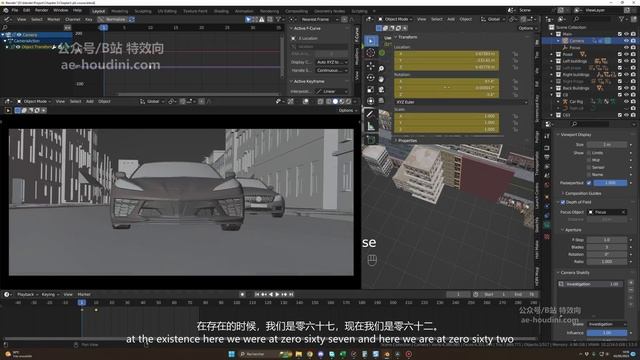Select the Transform tool in the toolbar
Viewport: 640px width, 360px height.
click(371, 101)
